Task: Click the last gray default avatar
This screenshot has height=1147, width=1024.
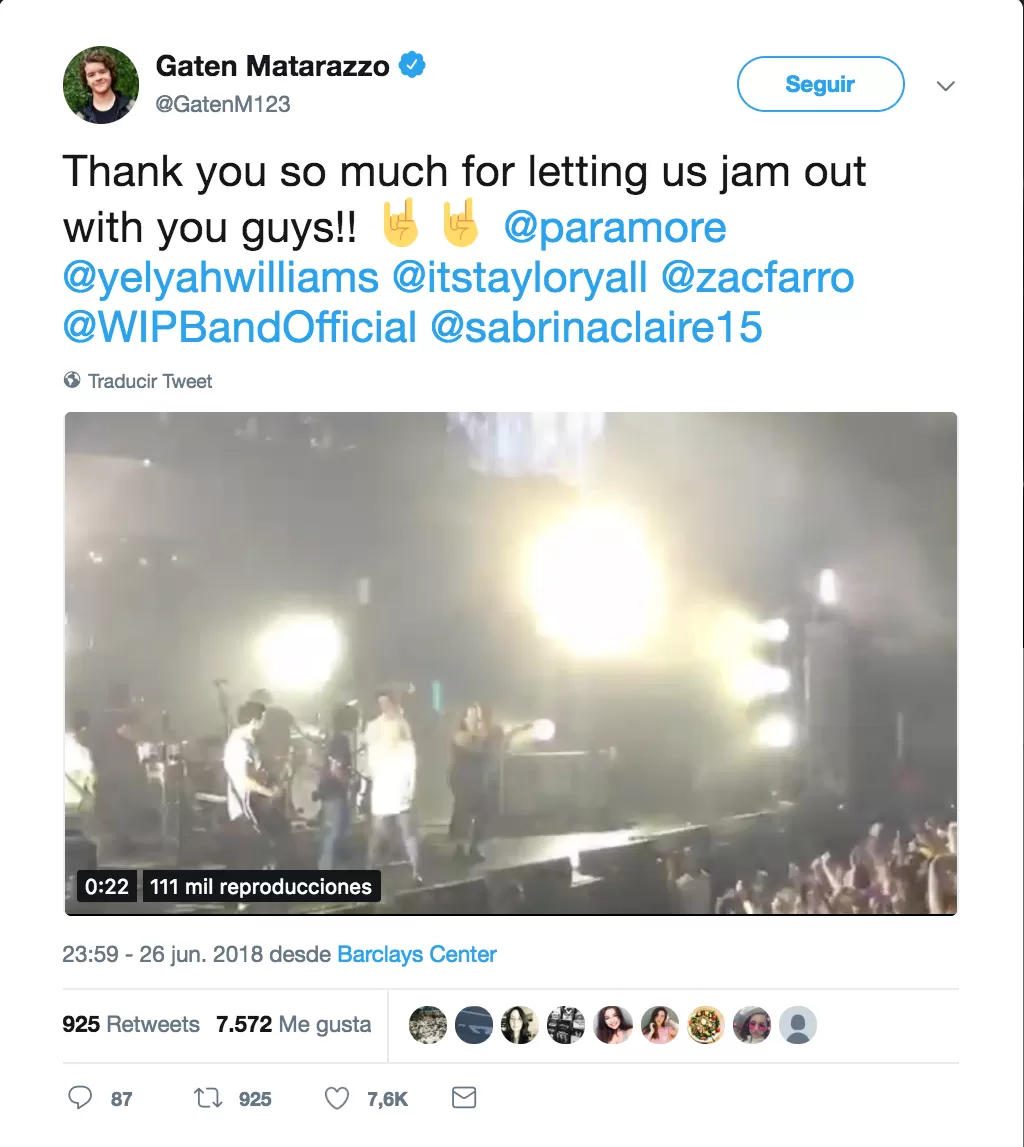Action: coord(798,1025)
